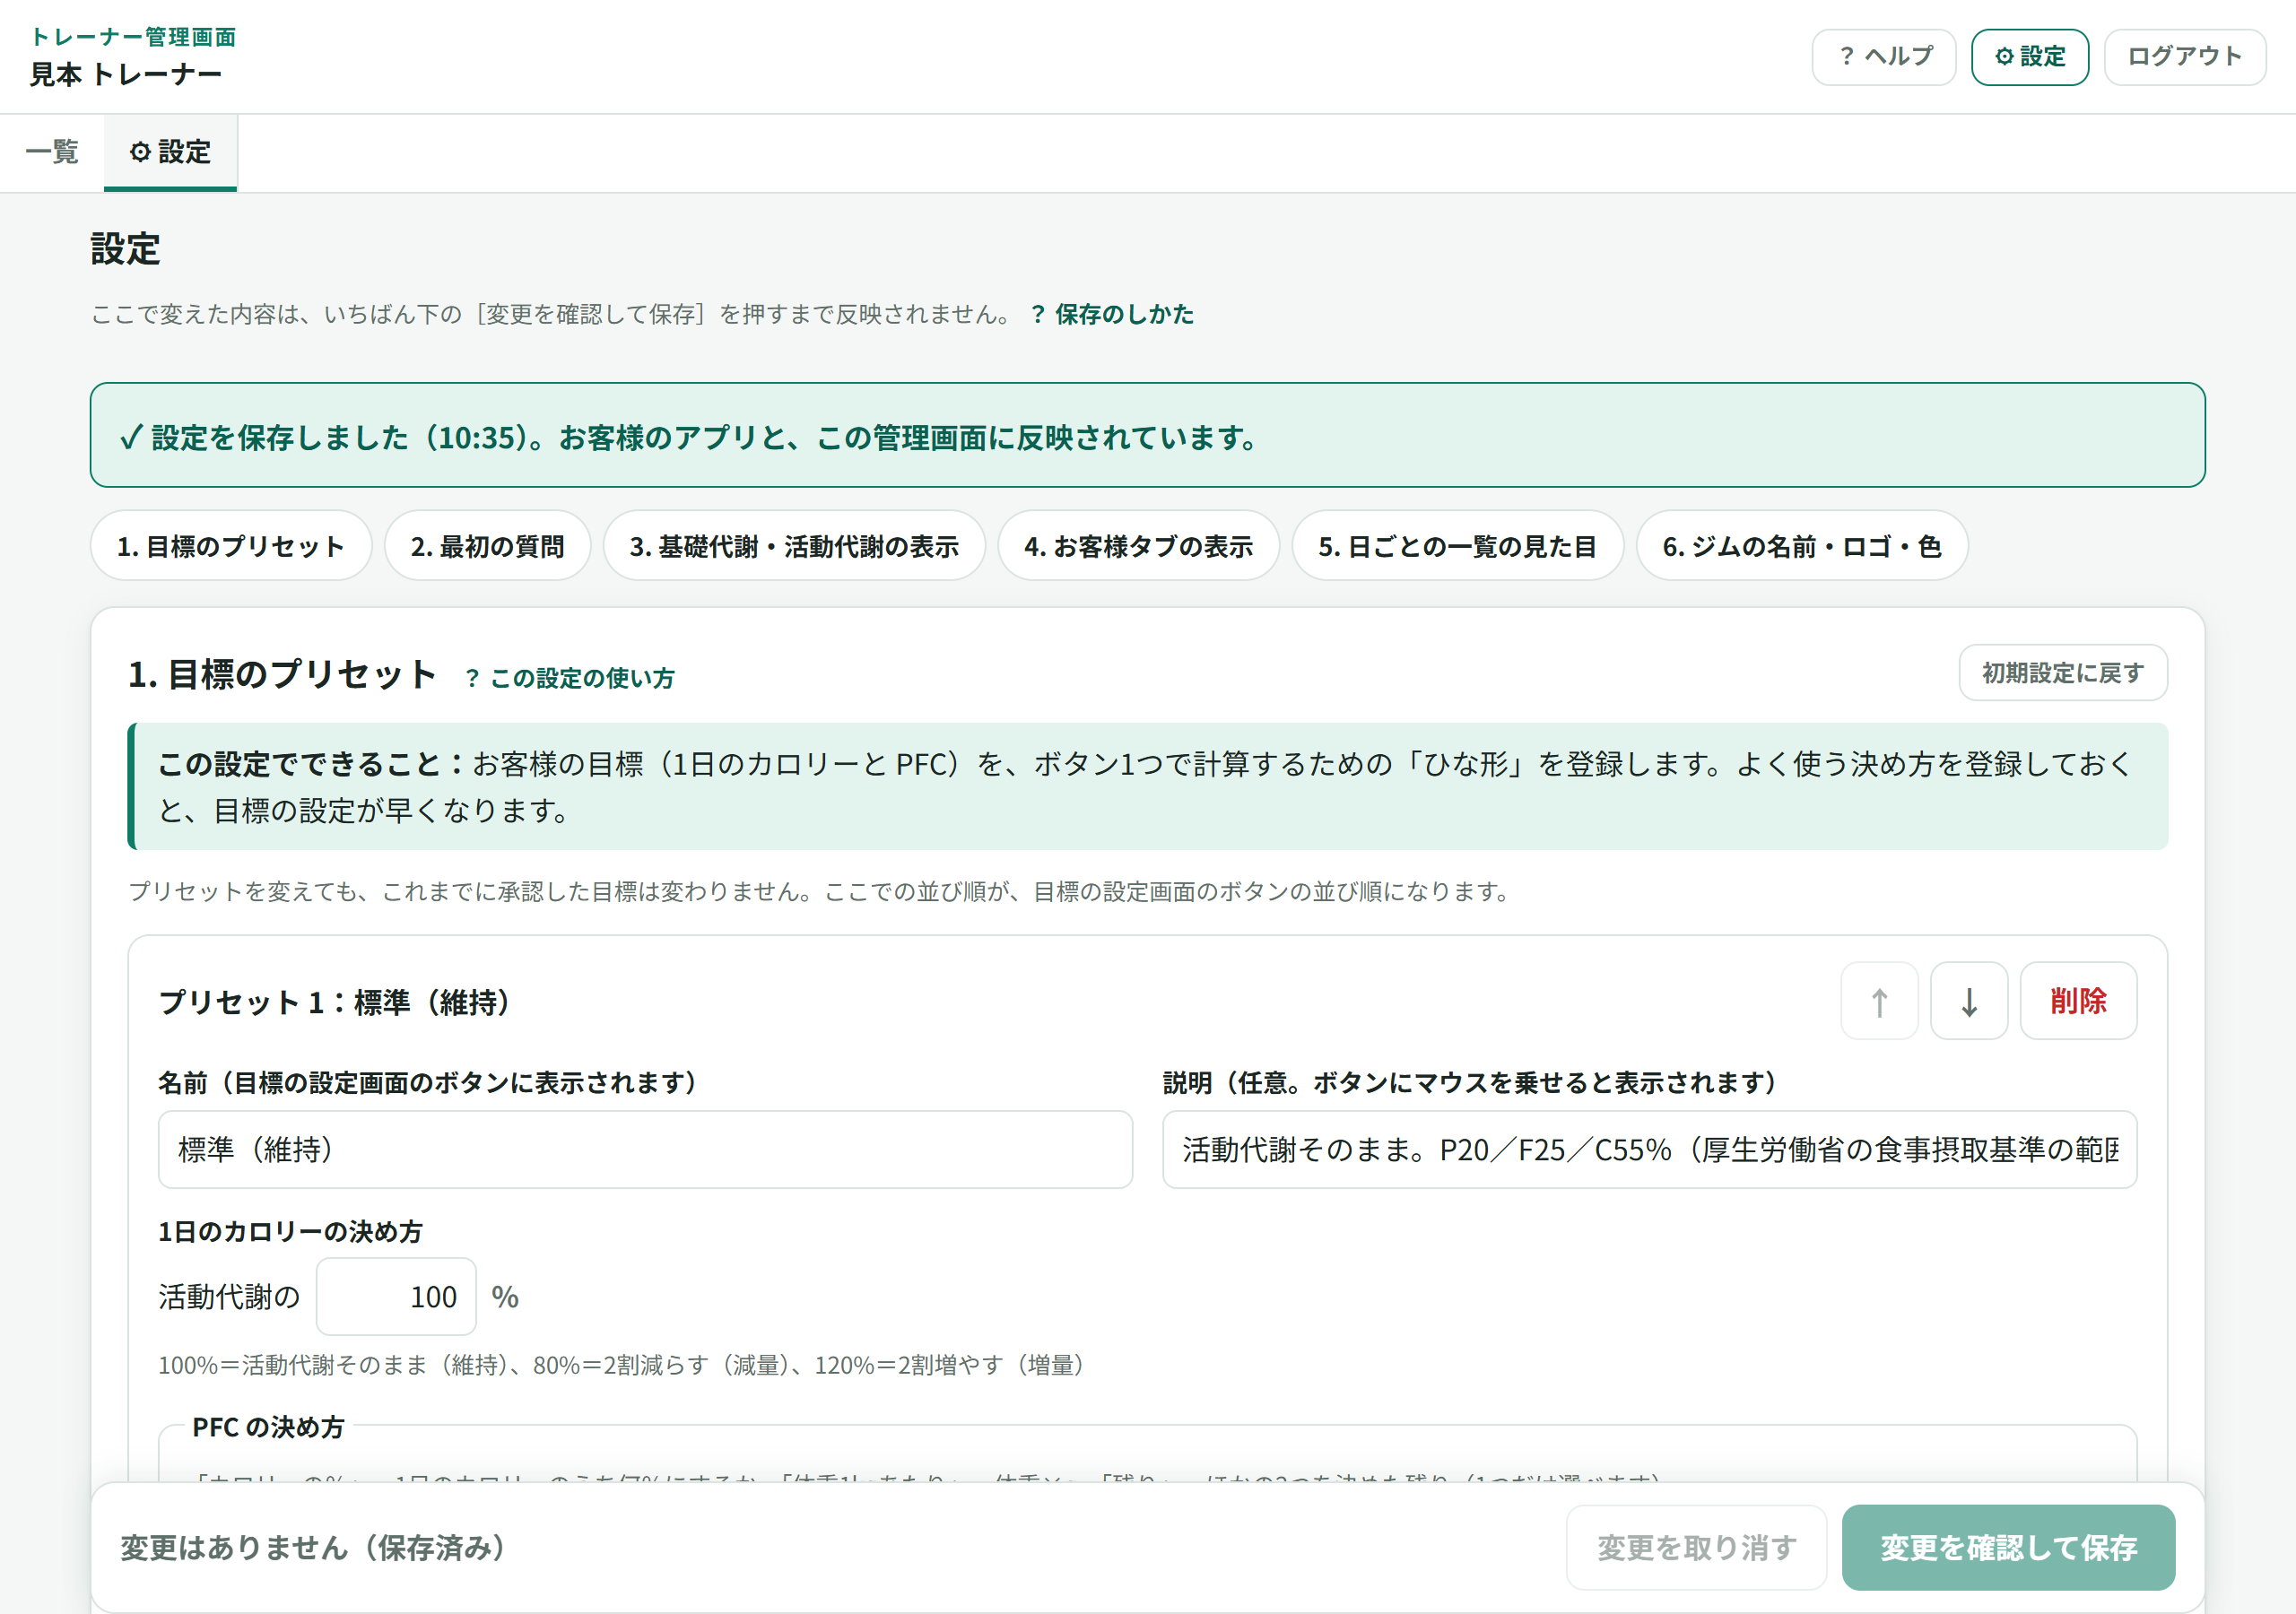Jump to section 6. ジムの名前・ロゴ・色
Viewport: 2296px width, 1614px height.
point(1802,546)
